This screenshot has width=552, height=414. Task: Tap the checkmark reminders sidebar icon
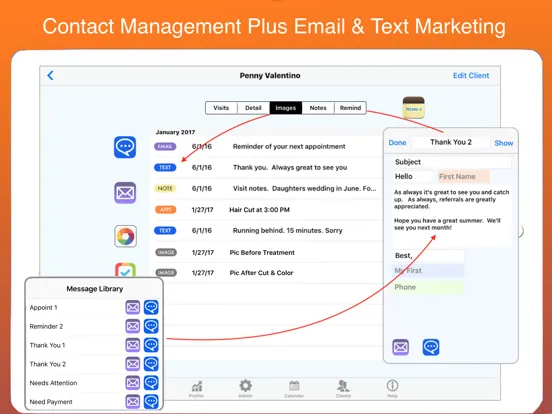click(125, 269)
